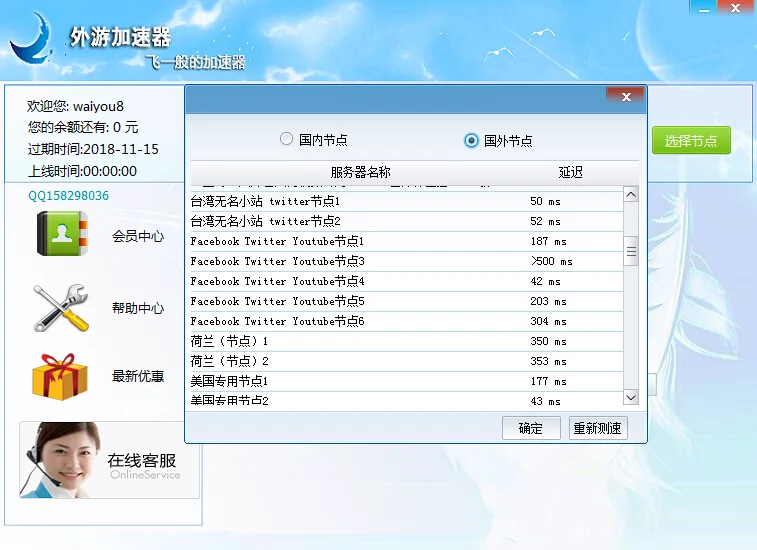
Task: Click the 确定 button
Action: [530, 428]
